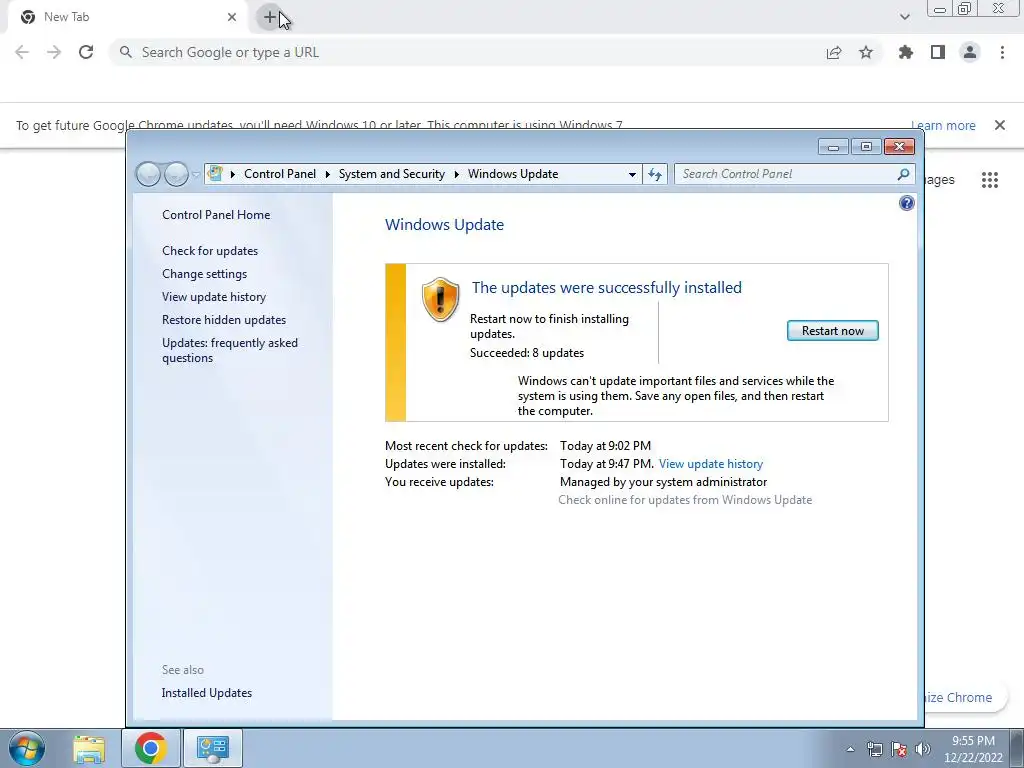Screen dimensions: 1024x768
Task: Select Windows Update breadcrumb
Action: (513, 174)
